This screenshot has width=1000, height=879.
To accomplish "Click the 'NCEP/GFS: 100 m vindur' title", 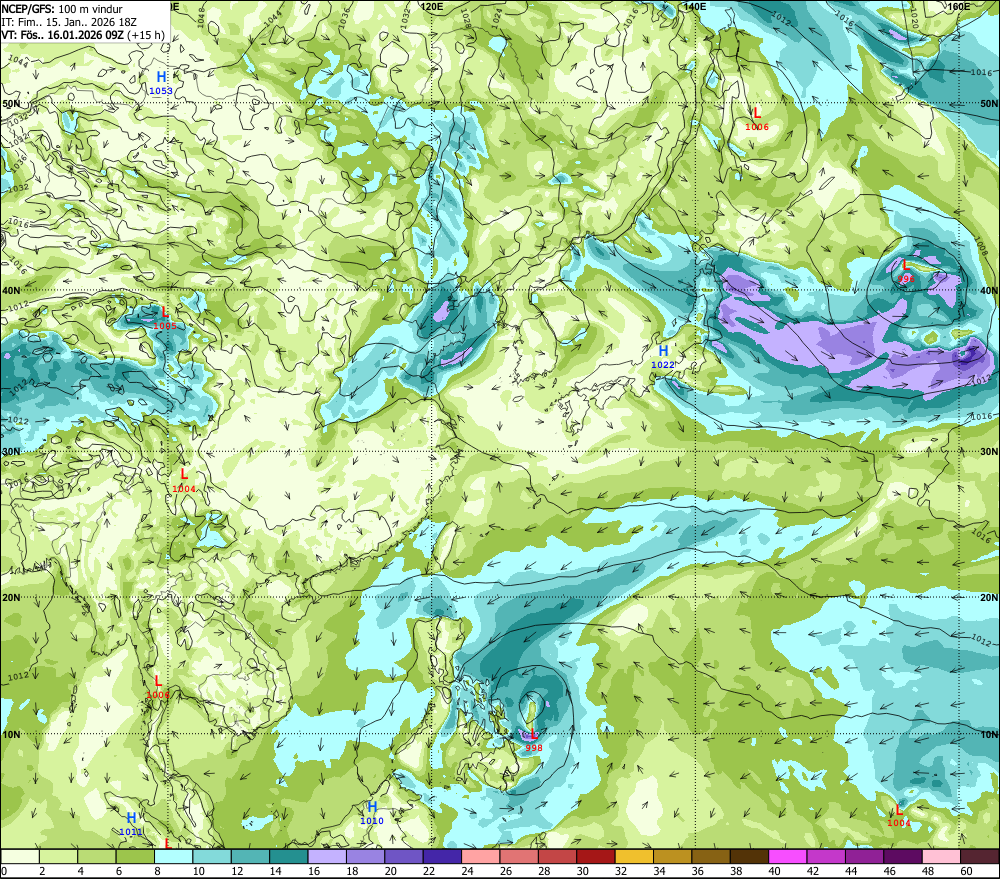I will (x=62, y=9).
